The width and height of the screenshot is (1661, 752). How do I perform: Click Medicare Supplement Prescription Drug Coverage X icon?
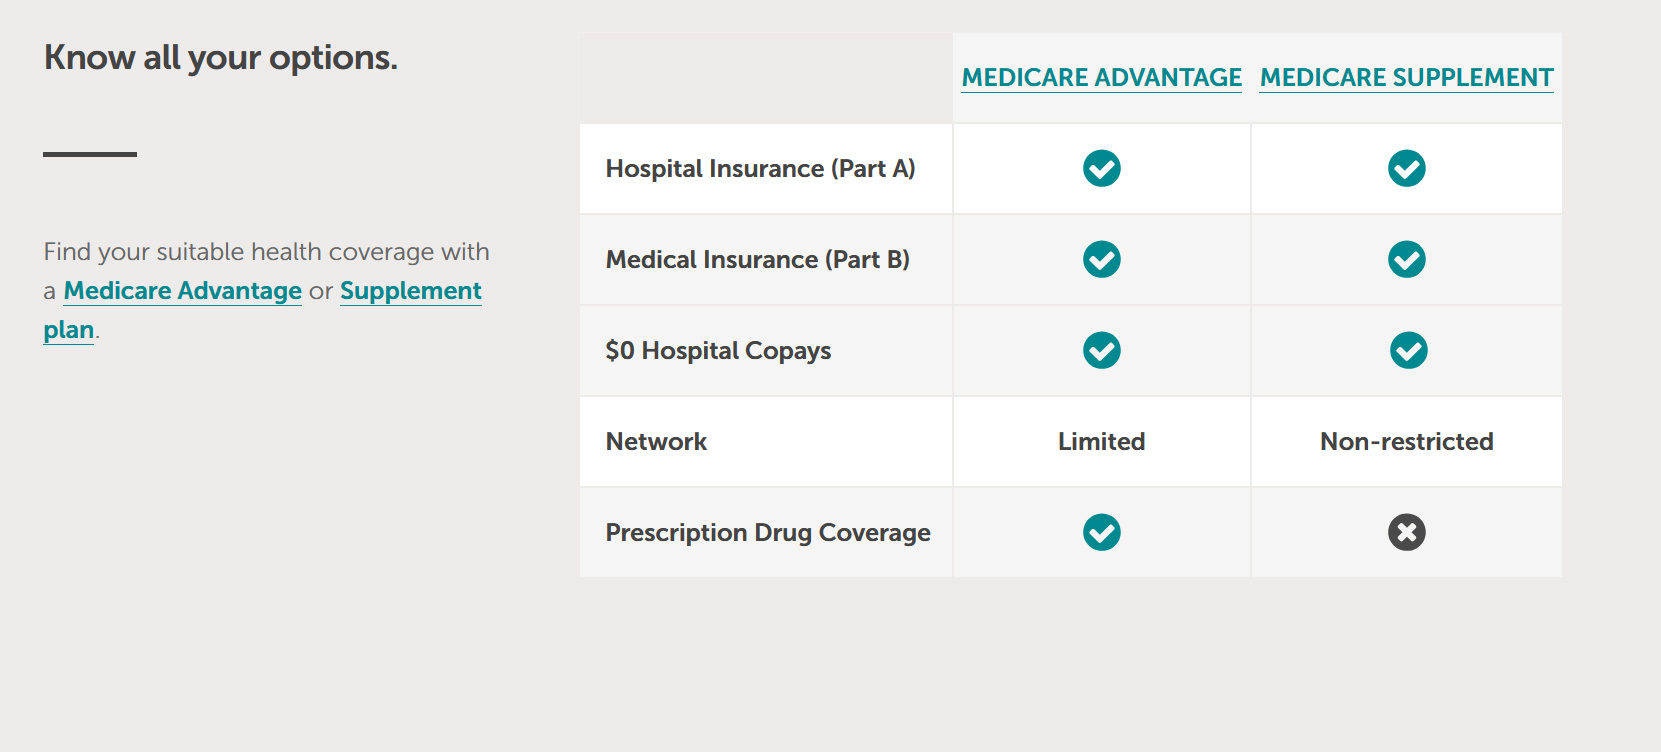coord(1406,532)
